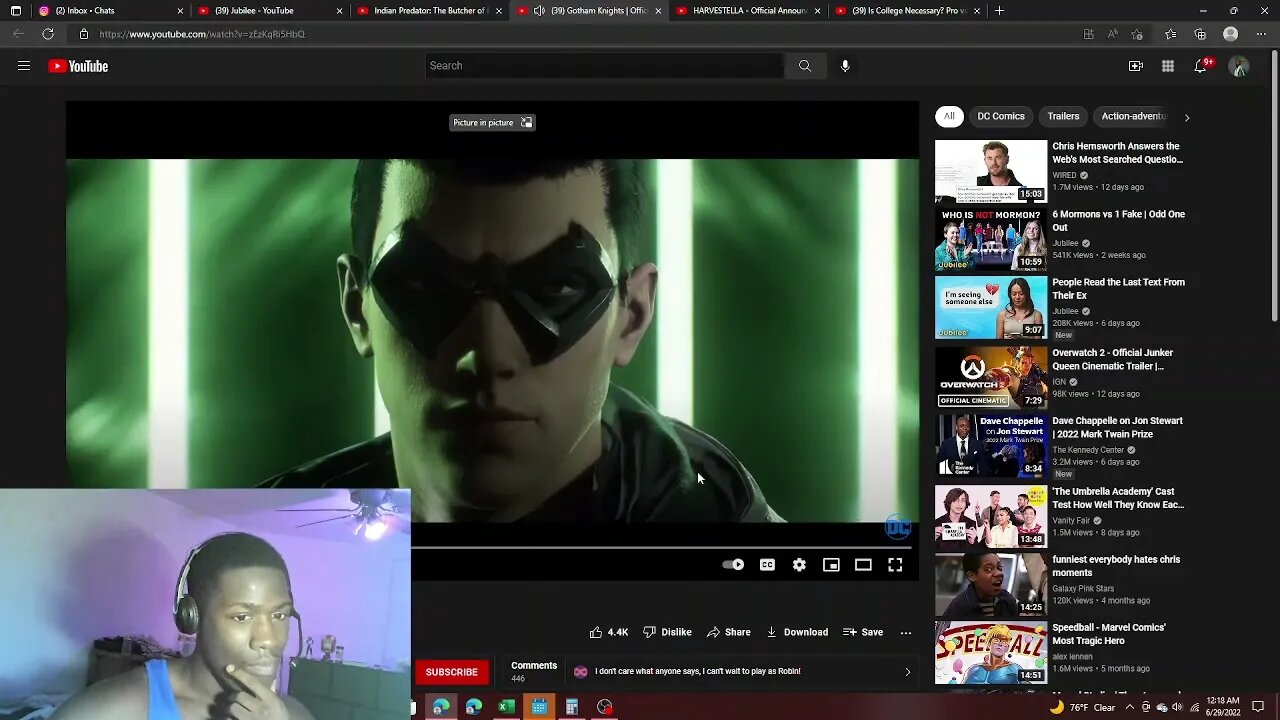
Task: Select the Action-adventure filter chip
Action: (1133, 116)
